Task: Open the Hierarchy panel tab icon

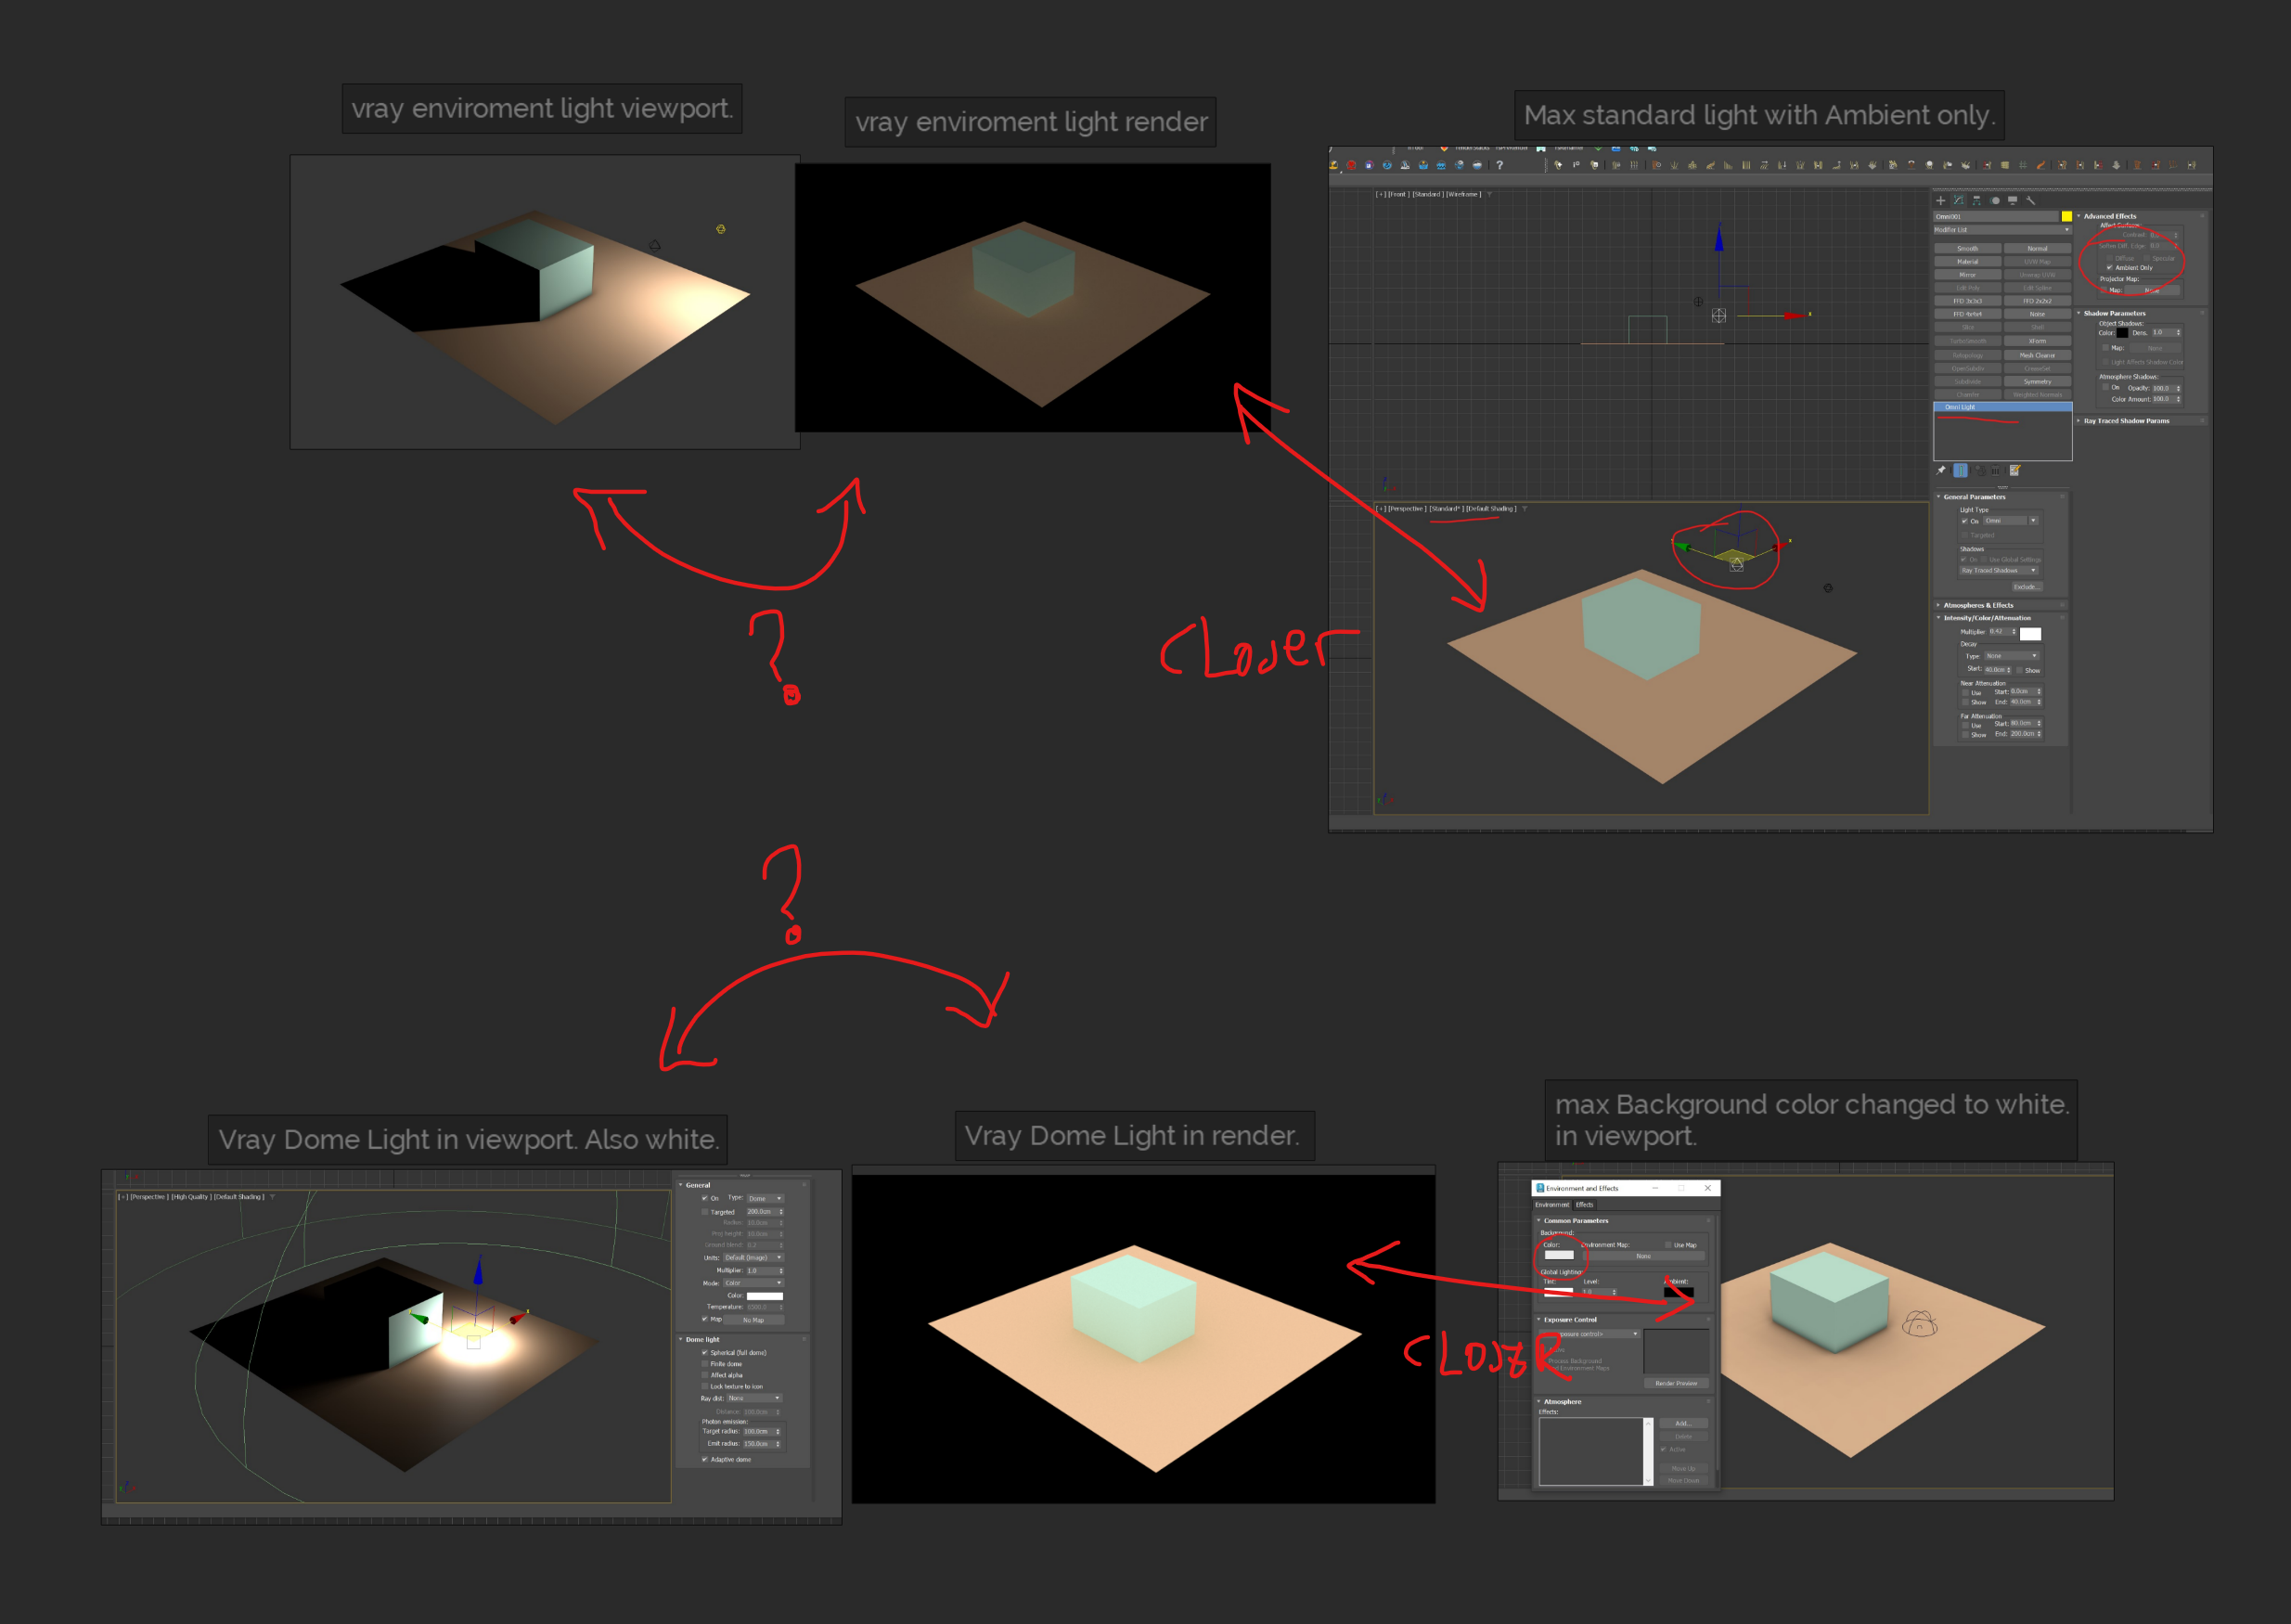Action: [x=1977, y=200]
